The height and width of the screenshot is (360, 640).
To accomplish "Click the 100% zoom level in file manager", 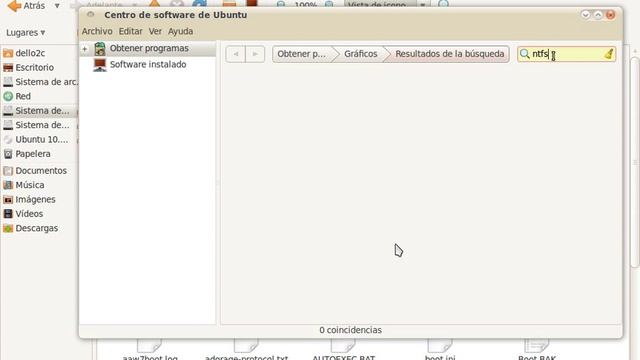I will [305, 5].
